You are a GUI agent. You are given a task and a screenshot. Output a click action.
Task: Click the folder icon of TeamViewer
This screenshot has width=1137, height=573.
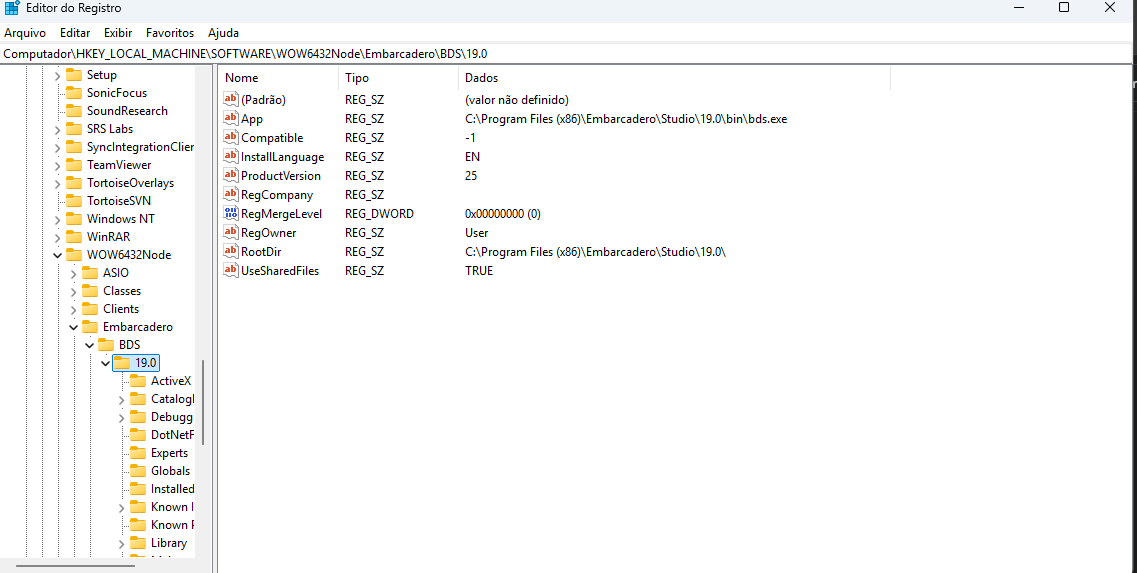pyautogui.click(x=74, y=165)
